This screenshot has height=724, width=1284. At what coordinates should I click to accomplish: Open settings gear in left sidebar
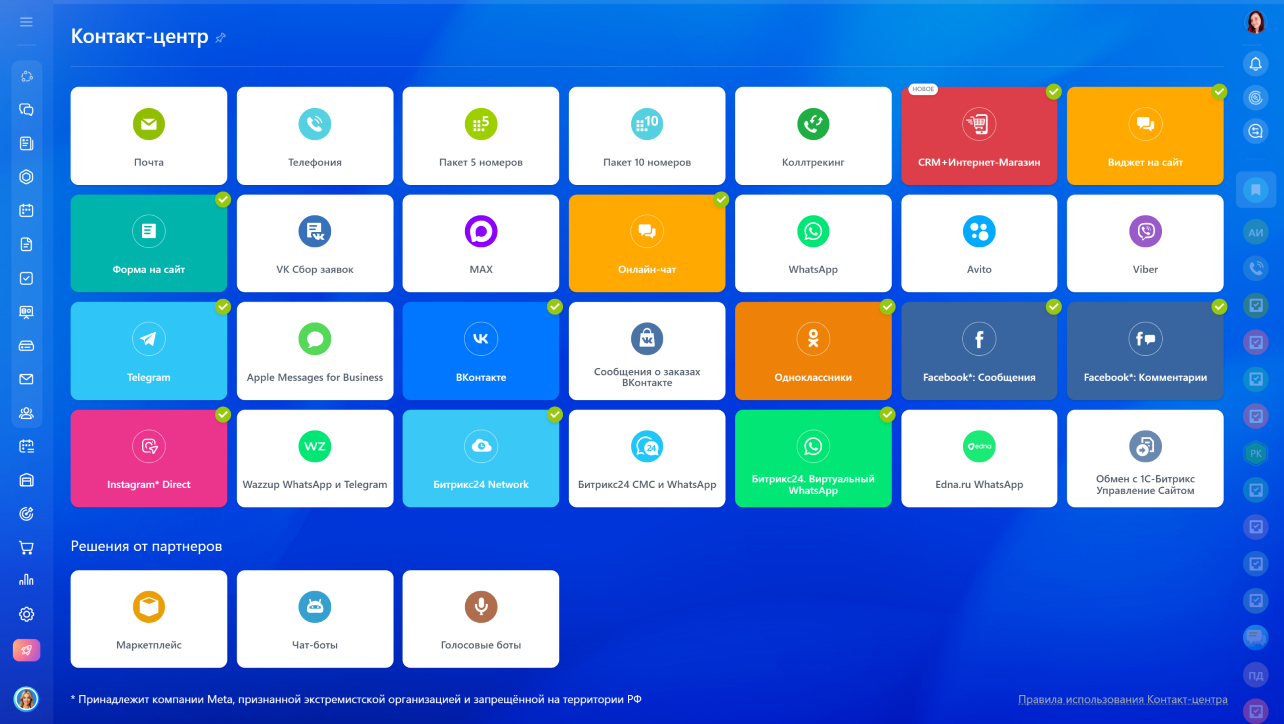click(26, 614)
